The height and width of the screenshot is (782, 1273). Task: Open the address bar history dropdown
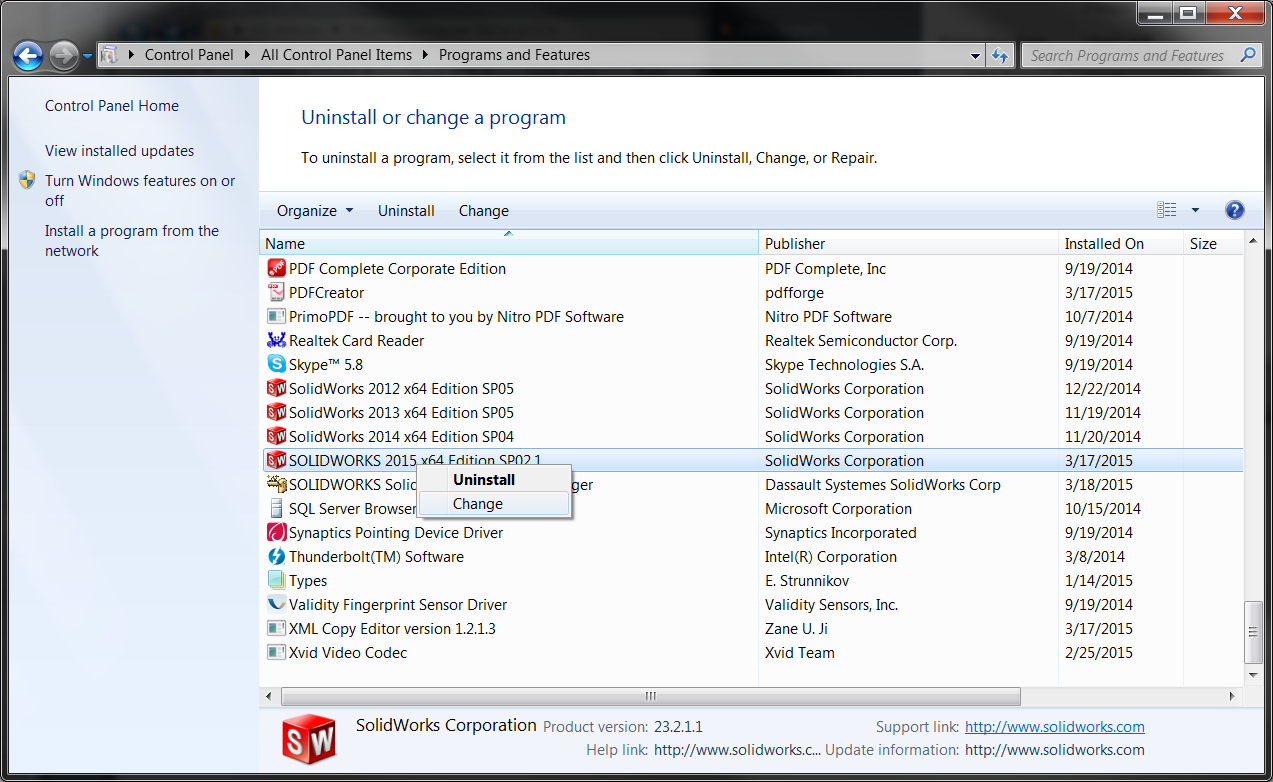[x=976, y=56]
